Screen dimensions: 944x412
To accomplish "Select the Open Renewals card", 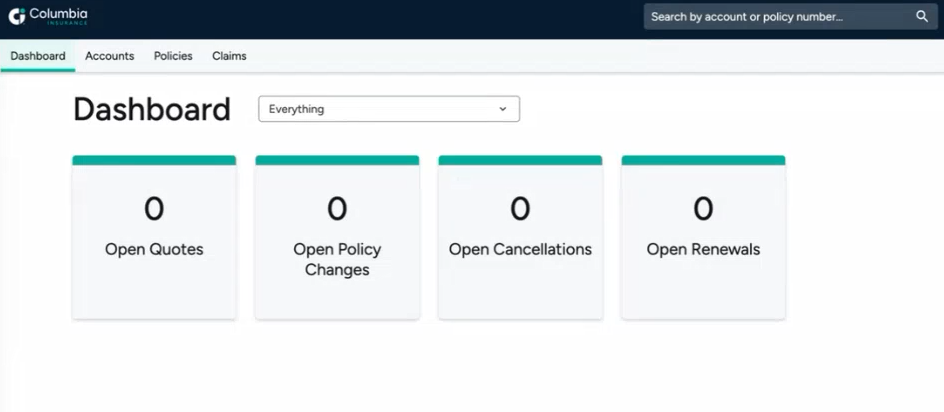I will (x=703, y=237).
